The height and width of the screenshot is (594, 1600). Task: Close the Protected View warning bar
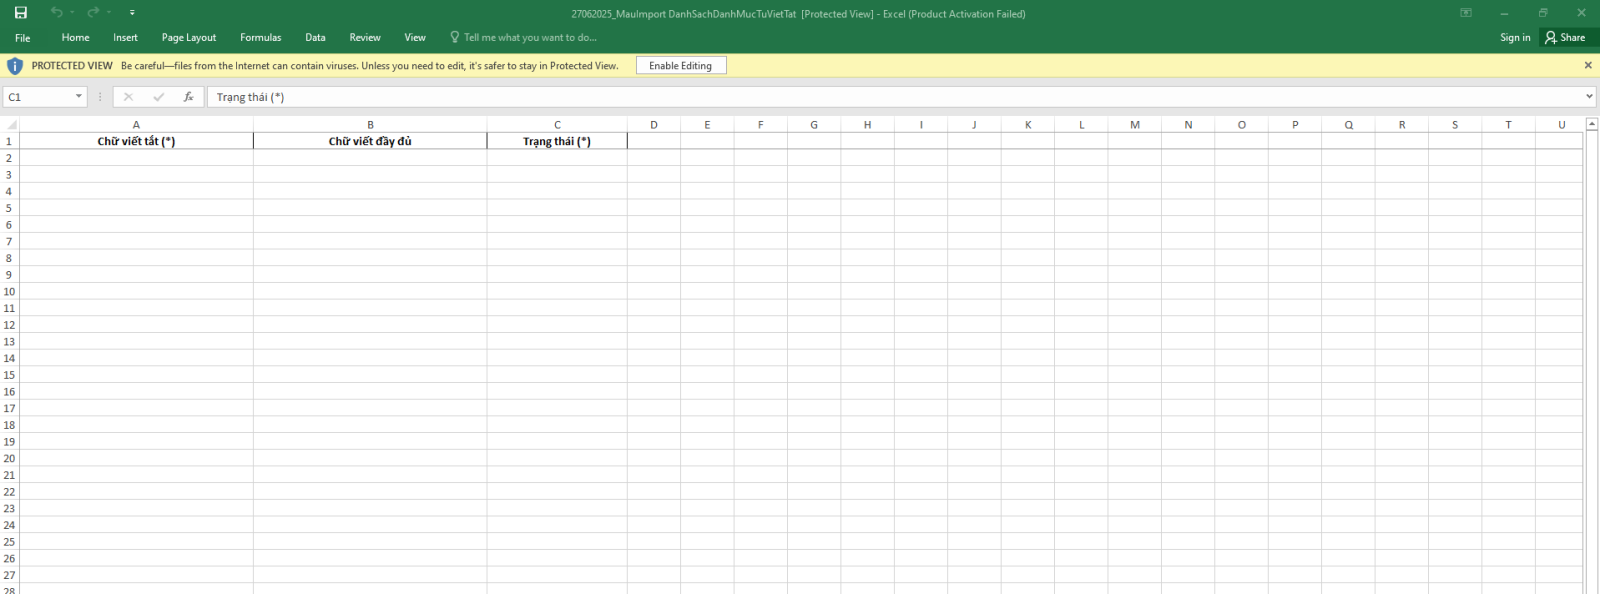tap(1587, 65)
